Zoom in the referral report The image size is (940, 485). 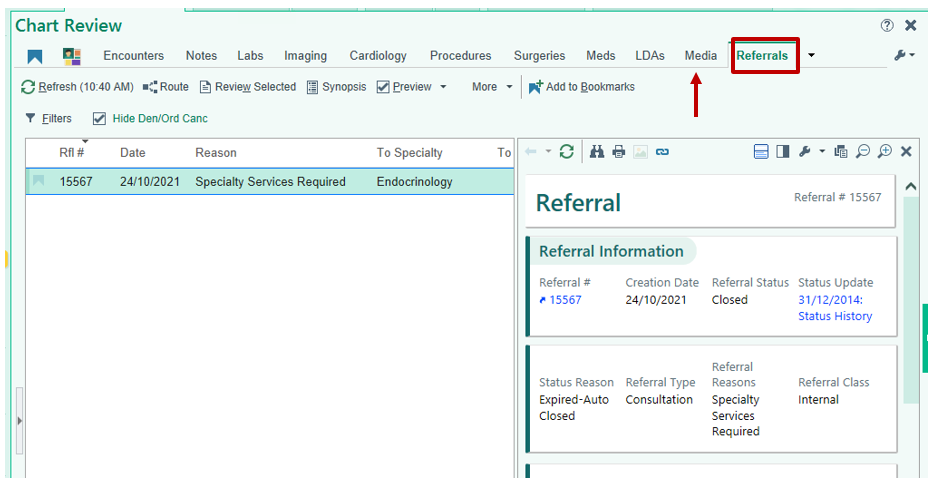(885, 152)
